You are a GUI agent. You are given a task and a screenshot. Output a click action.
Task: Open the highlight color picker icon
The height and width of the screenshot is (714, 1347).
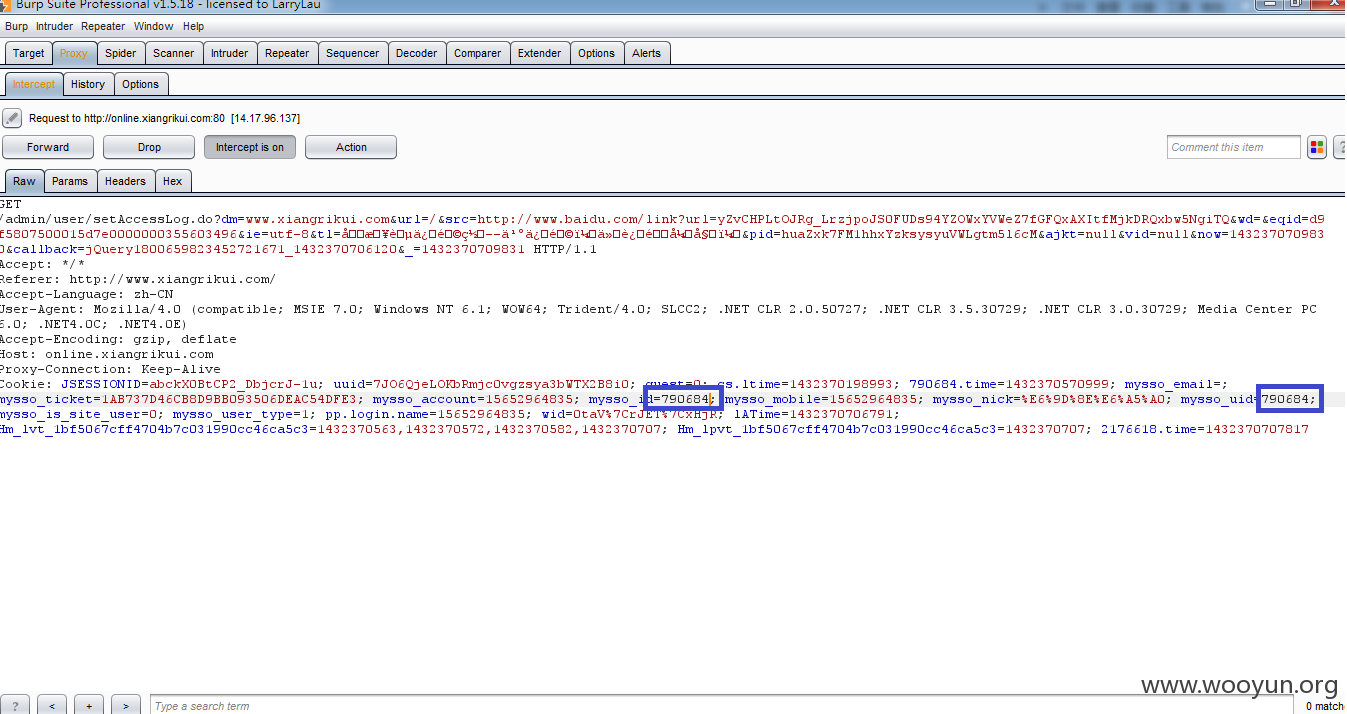tap(1316, 147)
